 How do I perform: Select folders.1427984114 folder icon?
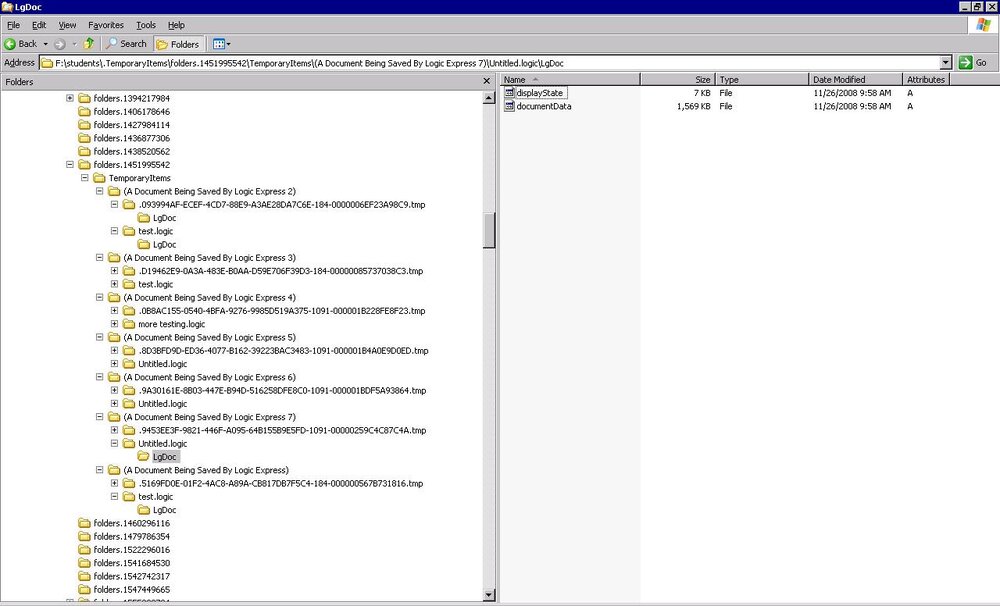(84, 125)
